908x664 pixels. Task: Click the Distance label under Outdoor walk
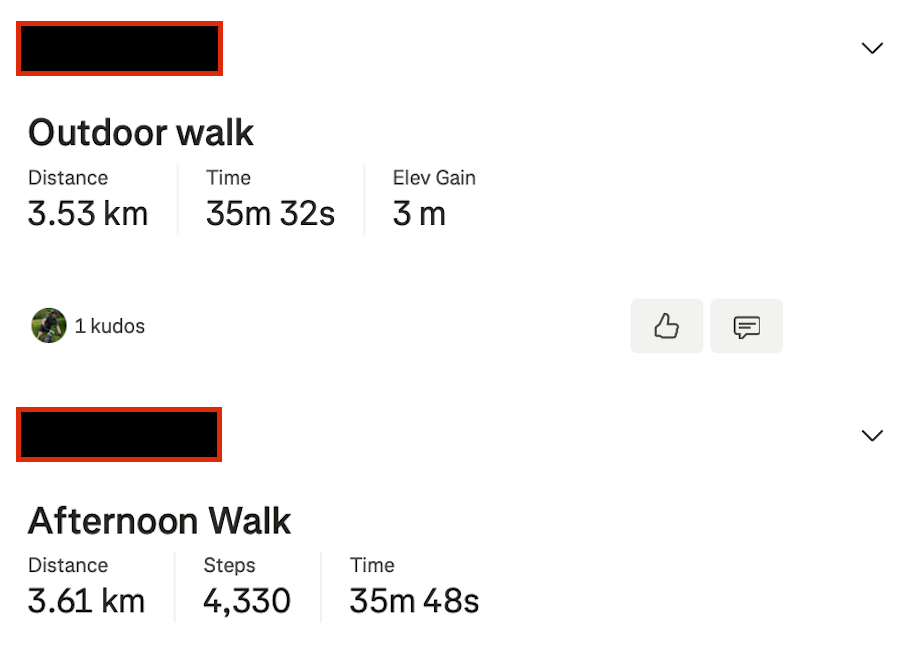[x=68, y=178]
